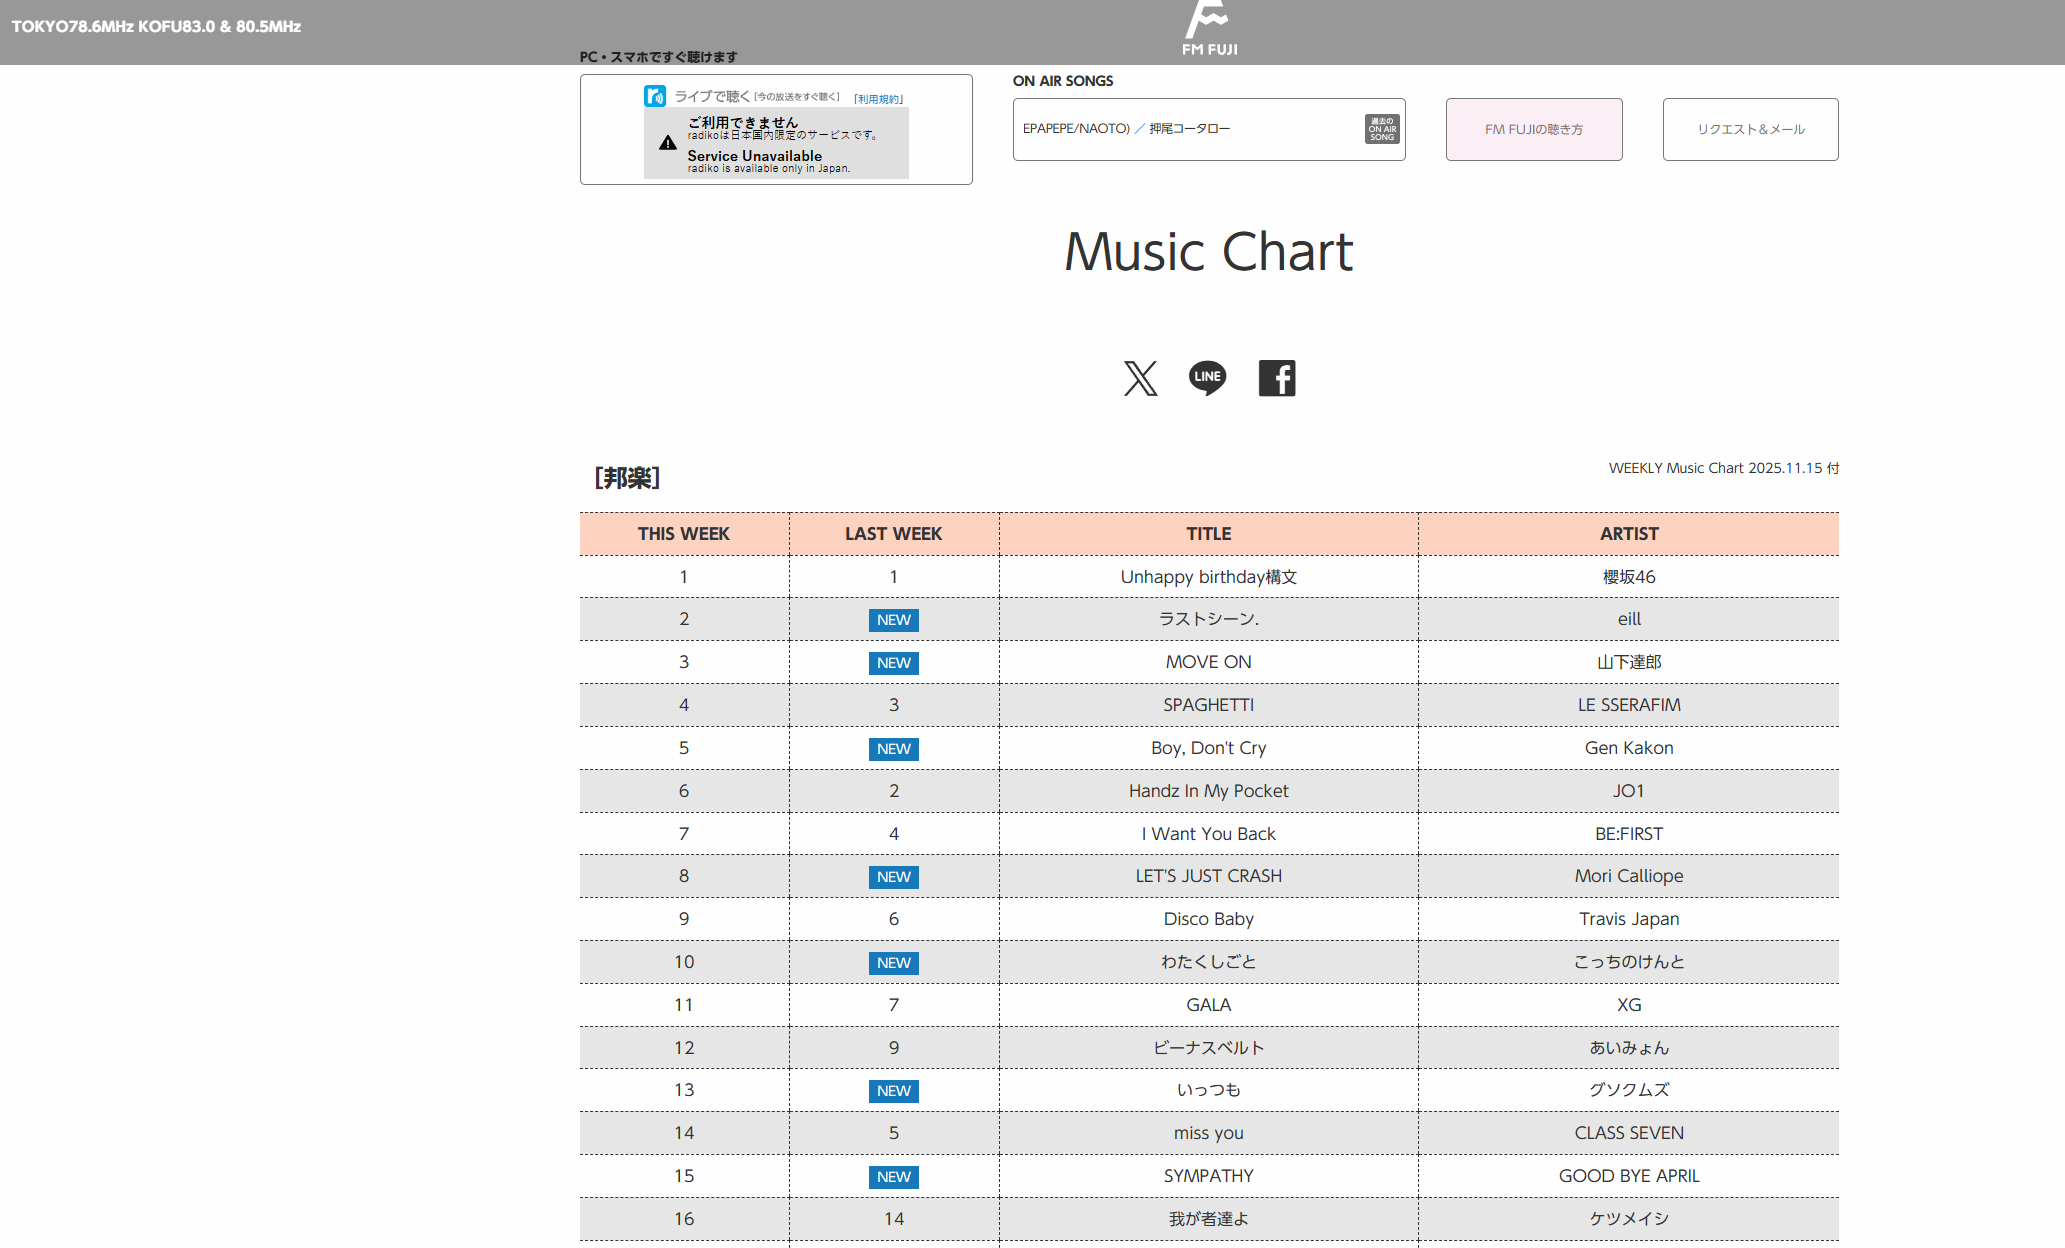Open radiko 利用規約 link
2065x1248 pixels.
[x=878, y=99]
